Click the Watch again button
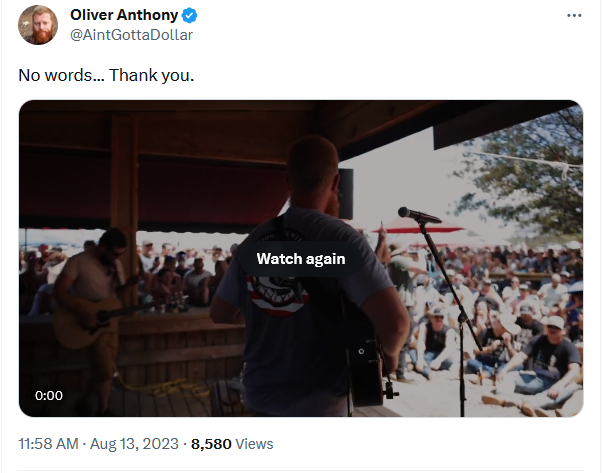This screenshot has width=602, height=473. [x=301, y=259]
